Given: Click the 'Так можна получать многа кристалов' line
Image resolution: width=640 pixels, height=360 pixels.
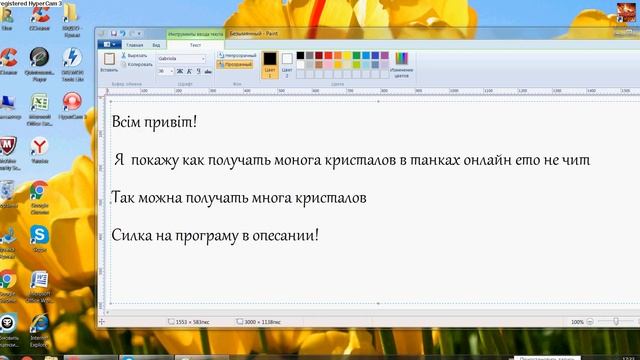Looking at the screenshot, I should click(x=239, y=198).
